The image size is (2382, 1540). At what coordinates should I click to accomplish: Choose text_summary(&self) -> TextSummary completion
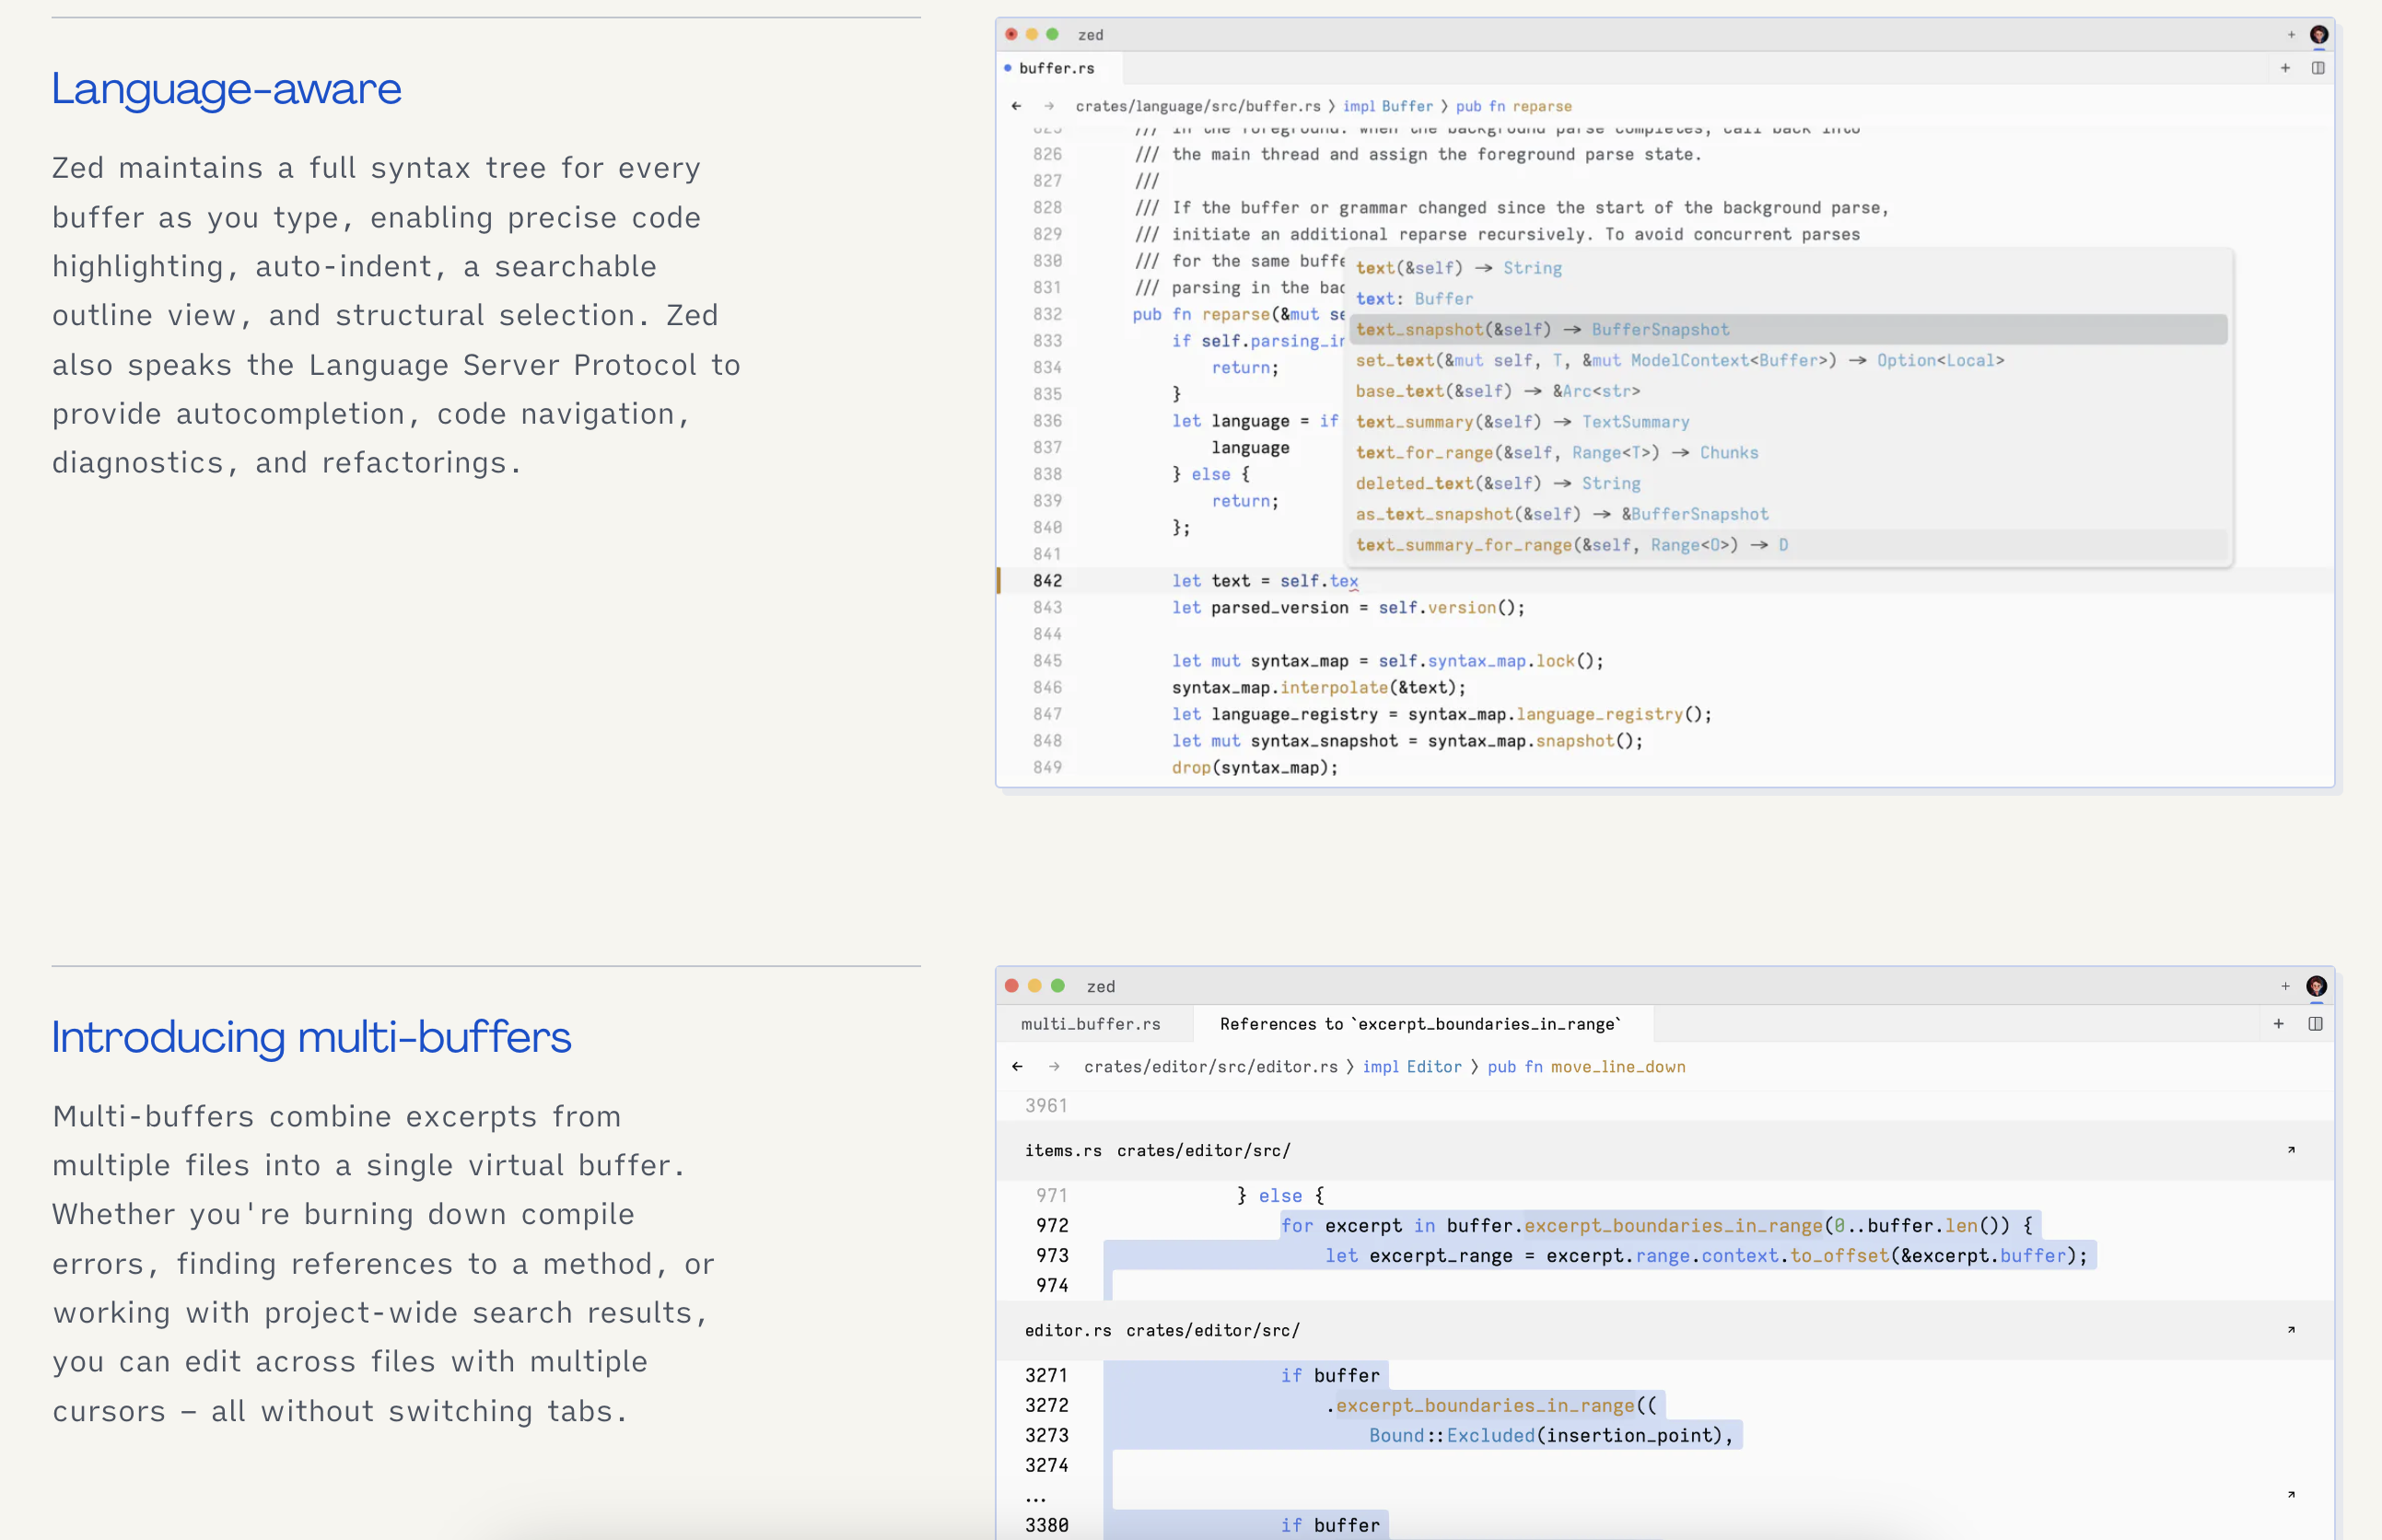1789,422
